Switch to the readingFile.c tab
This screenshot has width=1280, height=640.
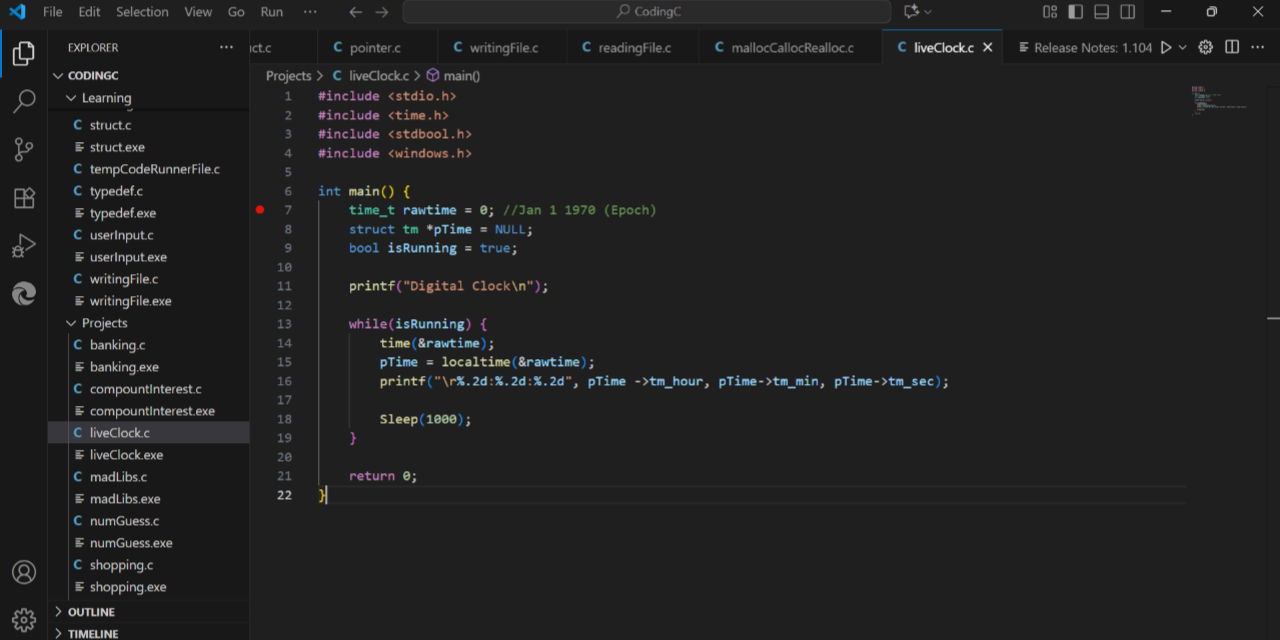tap(632, 47)
